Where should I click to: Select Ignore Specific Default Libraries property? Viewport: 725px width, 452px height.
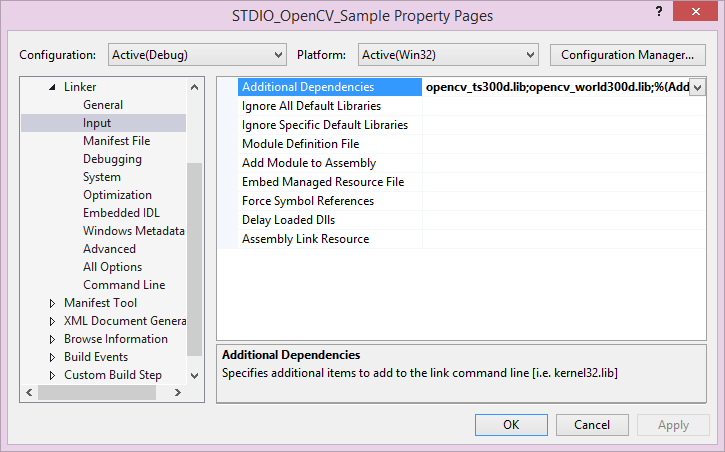(x=325, y=125)
